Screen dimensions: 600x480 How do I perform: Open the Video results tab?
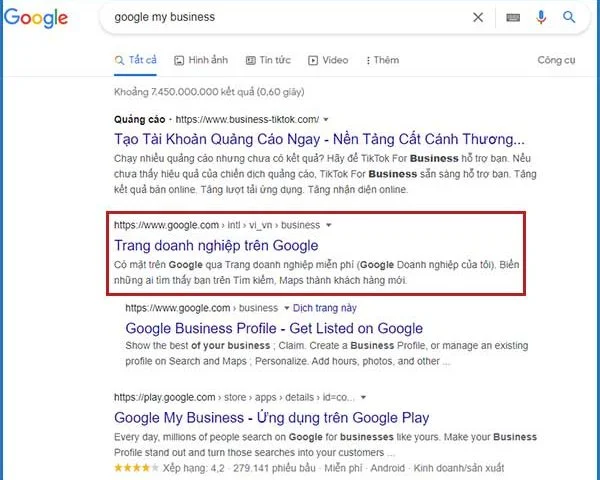pos(328,60)
